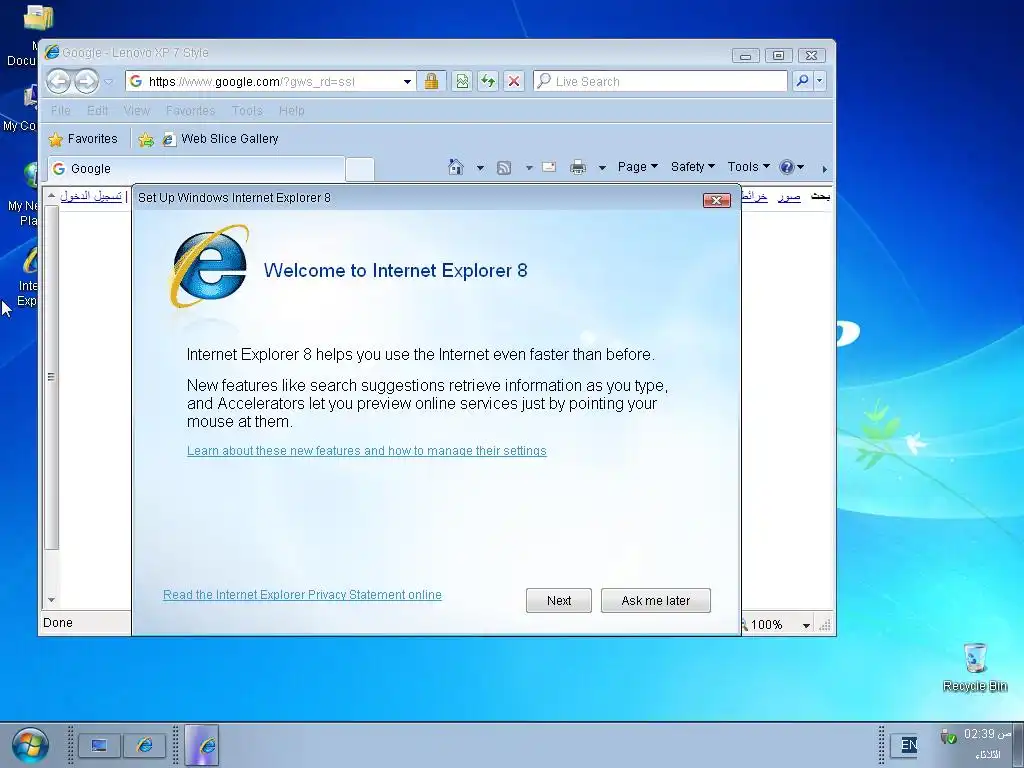Image resolution: width=1024 pixels, height=768 pixels.
Task: Select the Google tab
Action: [195, 168]
